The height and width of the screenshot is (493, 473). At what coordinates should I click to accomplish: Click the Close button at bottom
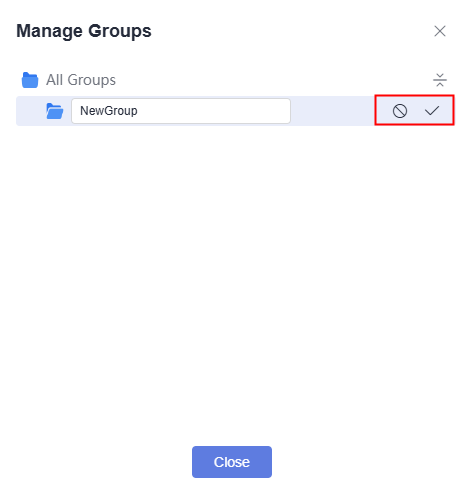click(x=232, y=462)
